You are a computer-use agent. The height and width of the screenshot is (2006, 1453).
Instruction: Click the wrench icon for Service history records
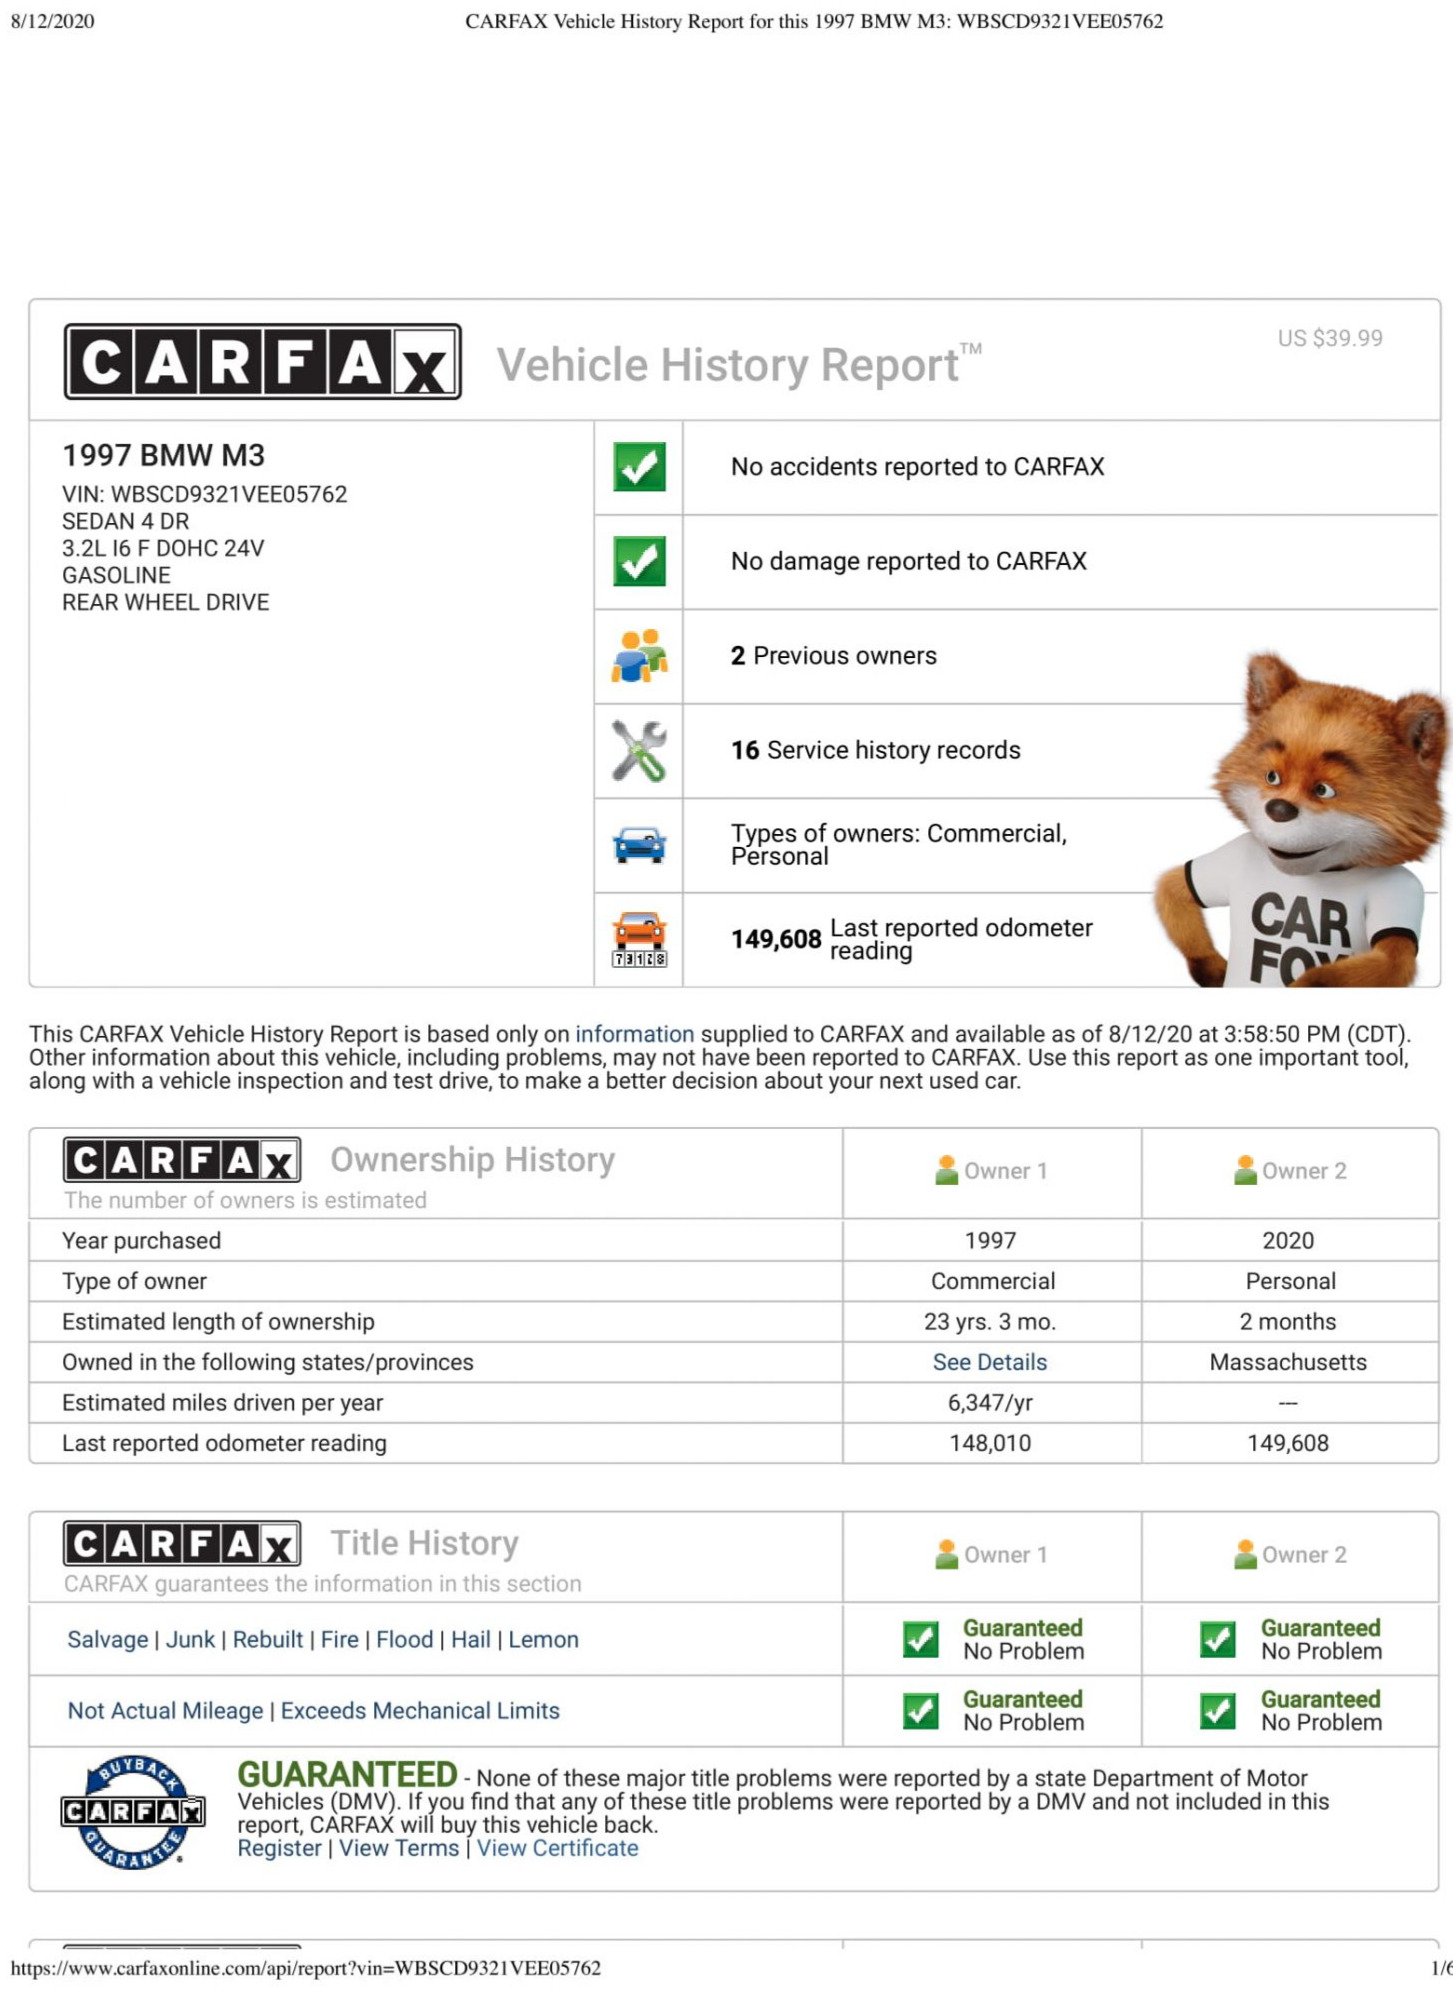(639, 751)
